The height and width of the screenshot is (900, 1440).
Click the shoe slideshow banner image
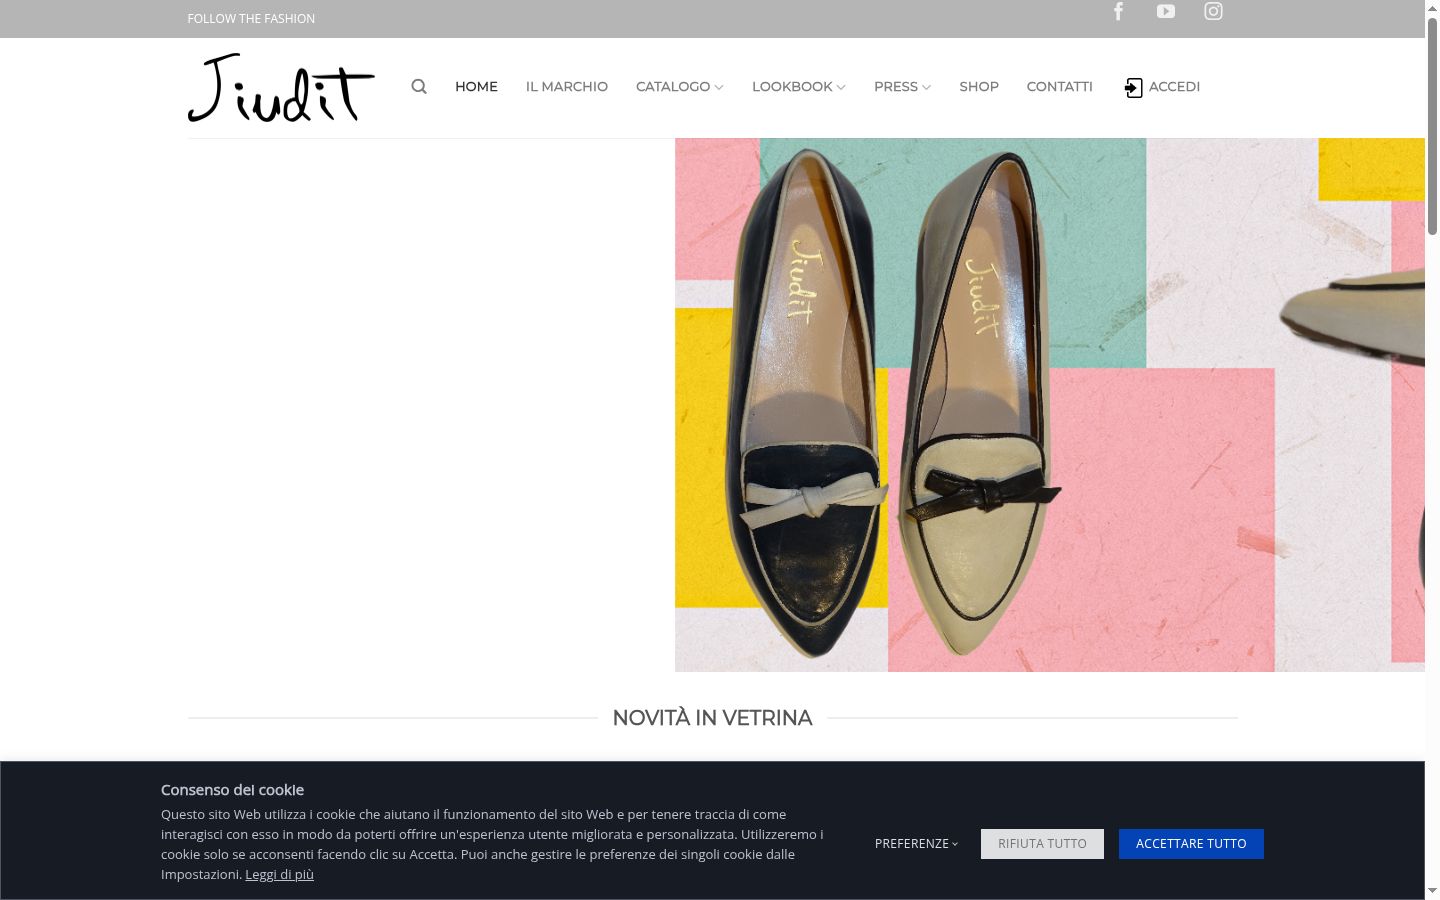1050,405
